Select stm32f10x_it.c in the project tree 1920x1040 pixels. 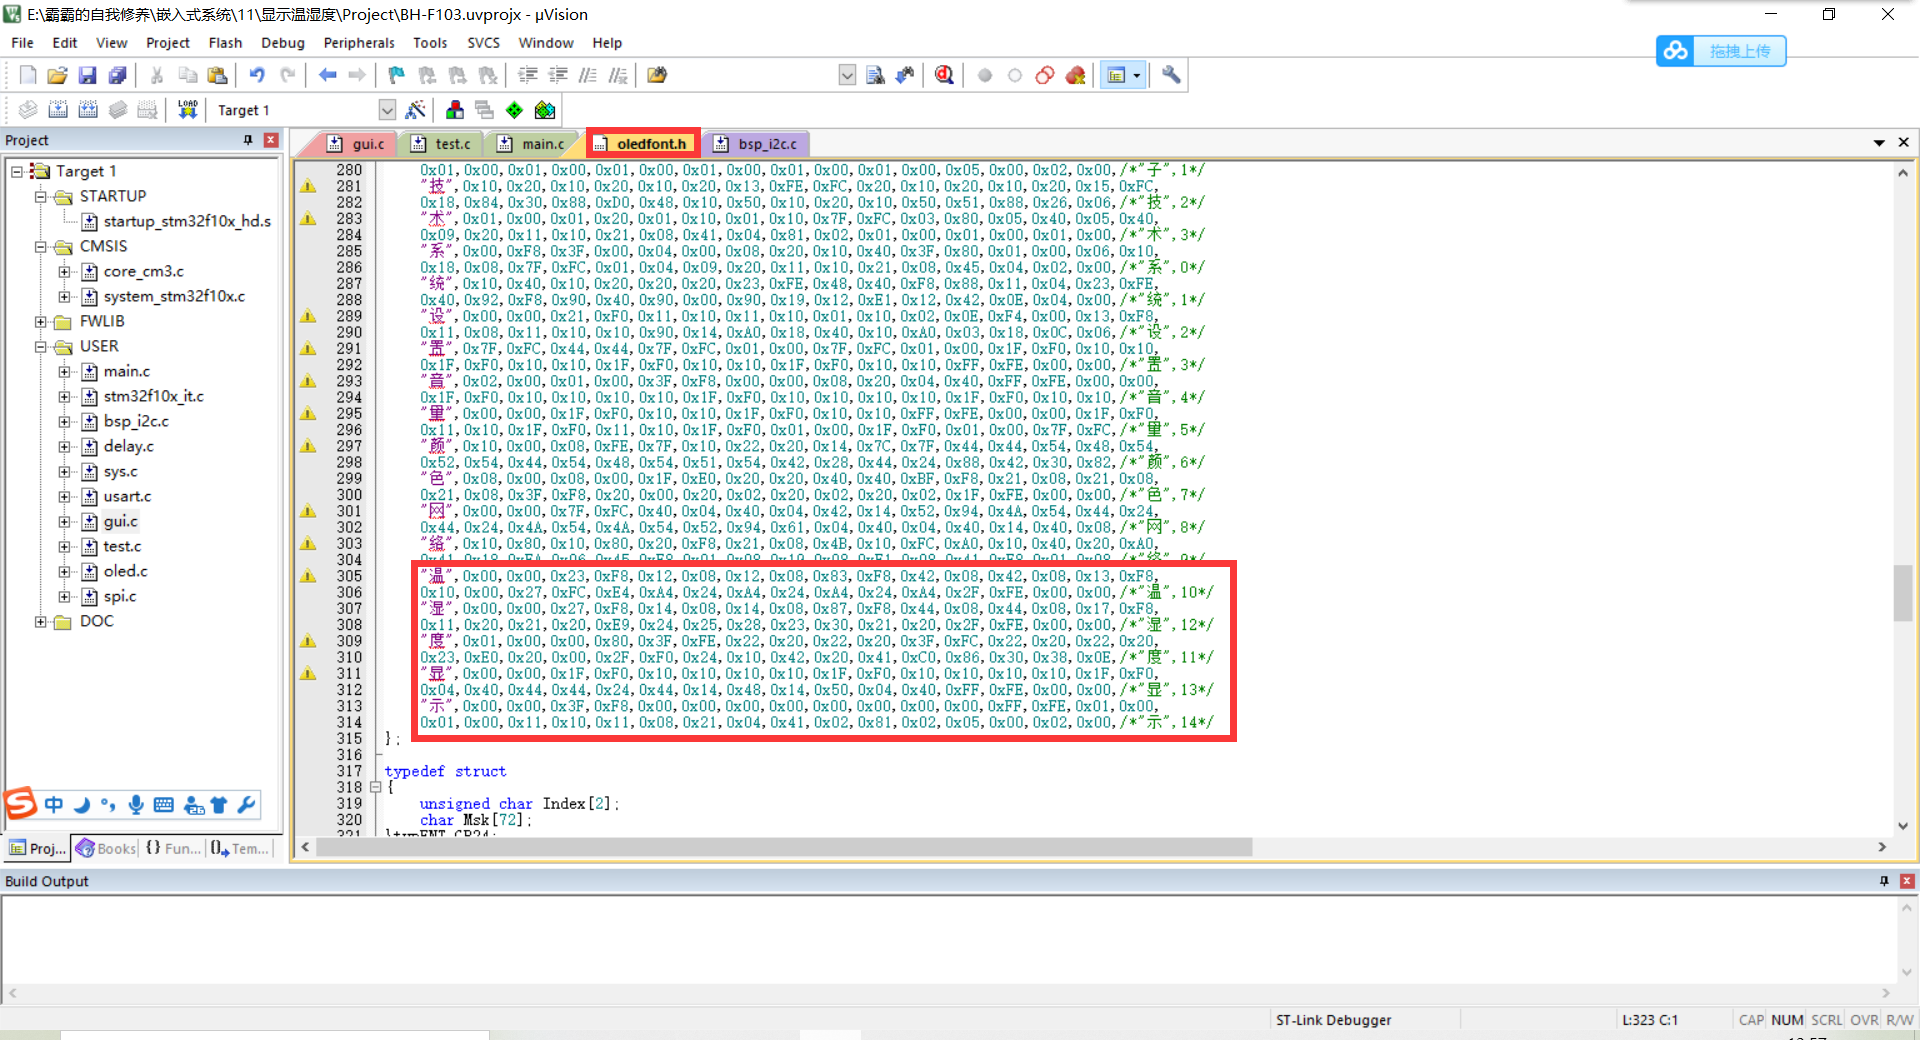point(154,396)
